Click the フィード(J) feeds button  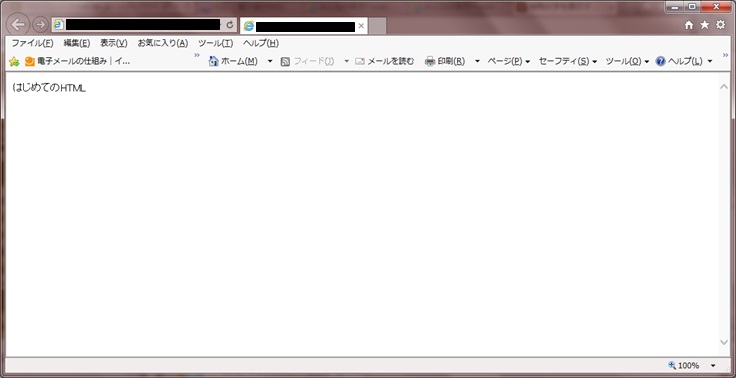pos(307,61)
